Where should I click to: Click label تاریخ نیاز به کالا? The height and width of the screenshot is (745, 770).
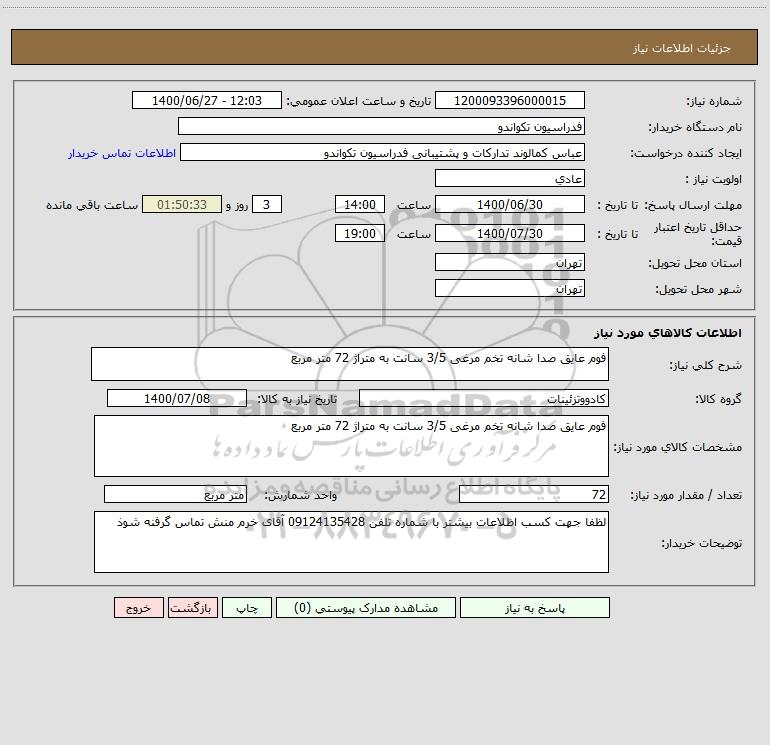tap(297, 399)
